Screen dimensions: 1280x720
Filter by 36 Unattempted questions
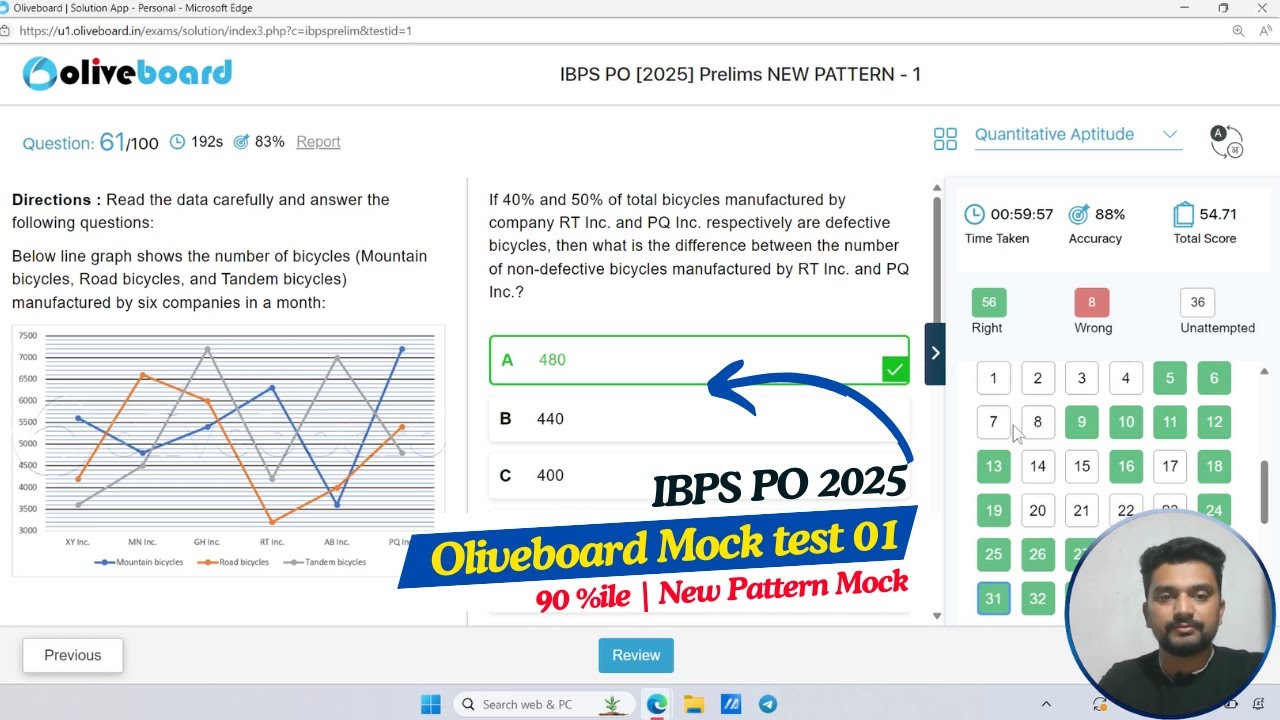coord(1197,302)
